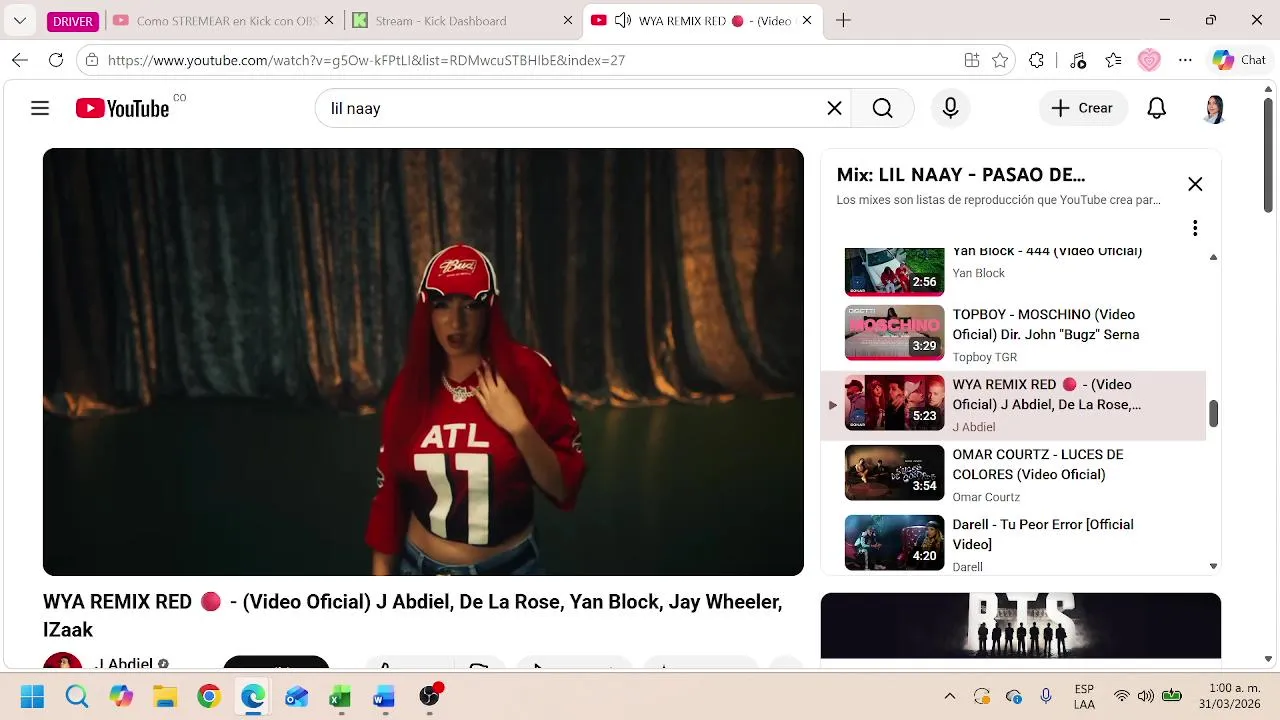Open playlist three-dot options menu
Screen dimensions: 1280x720
tap(1194, 228)
